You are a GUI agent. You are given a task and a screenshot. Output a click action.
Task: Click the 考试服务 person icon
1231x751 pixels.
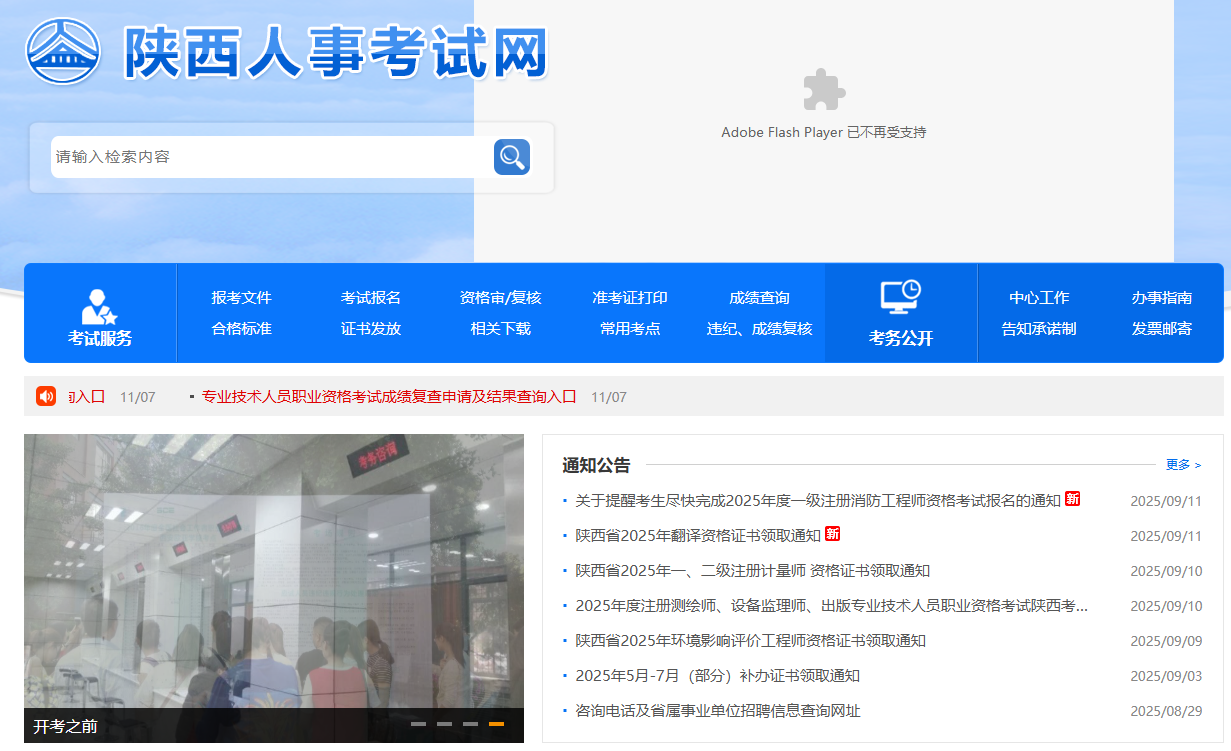click(x=100, y=305)
